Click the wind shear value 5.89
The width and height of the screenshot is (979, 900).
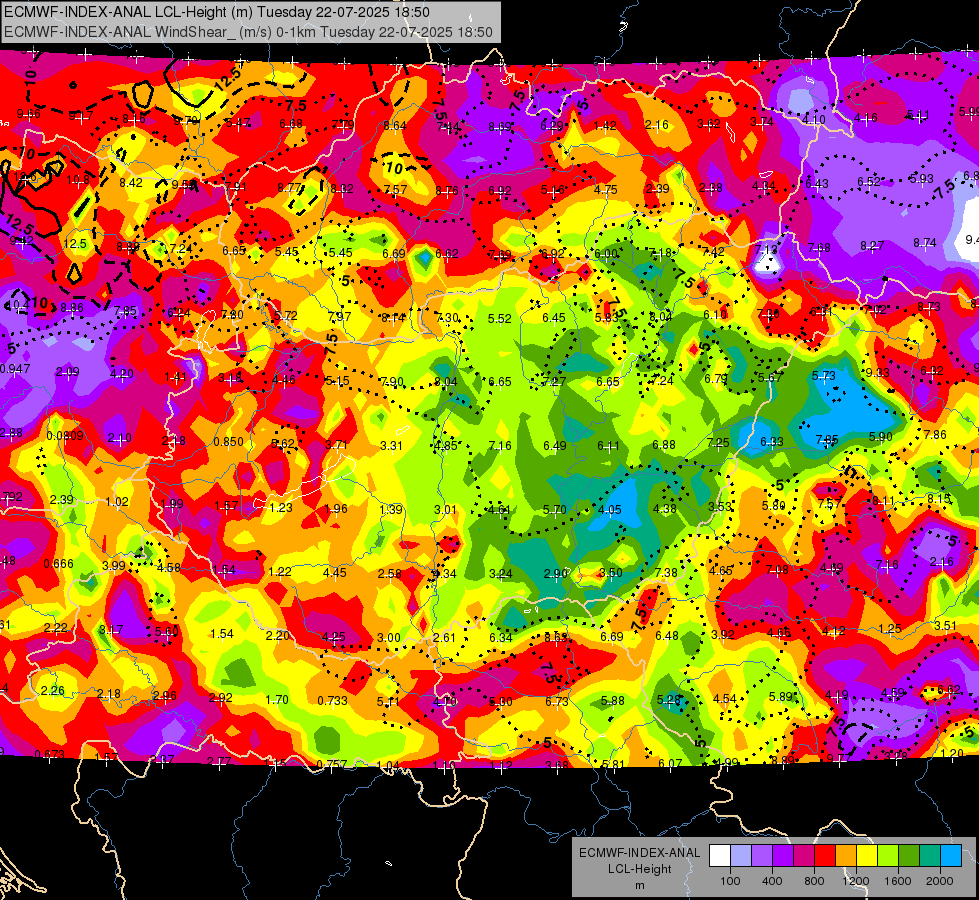coord(780,696)
